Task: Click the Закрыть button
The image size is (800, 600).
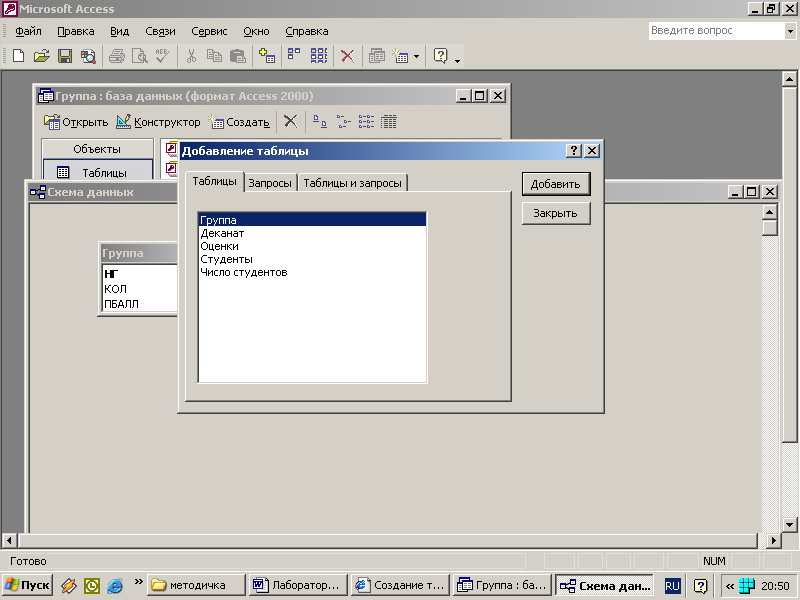Action: 556,213
